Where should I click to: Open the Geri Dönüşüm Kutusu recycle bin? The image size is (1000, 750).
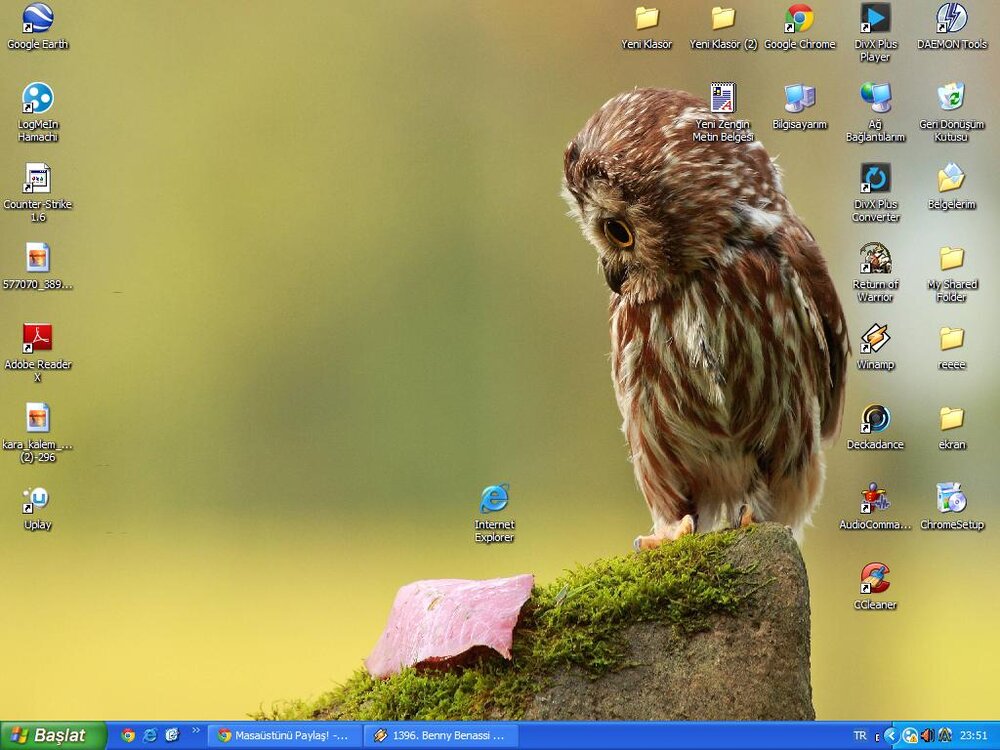tap(951, 99)
